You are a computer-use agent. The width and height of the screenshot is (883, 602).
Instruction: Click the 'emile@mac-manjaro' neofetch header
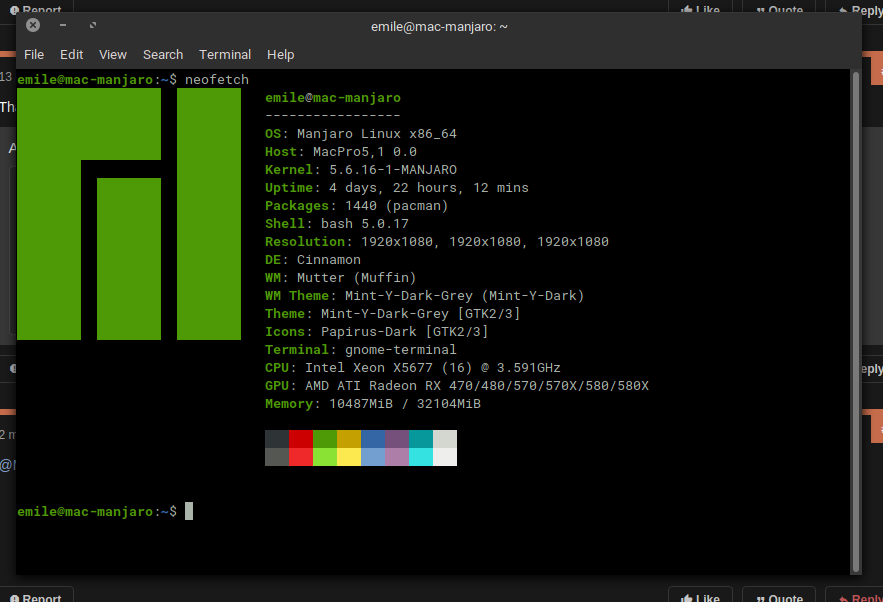[333, 98]
